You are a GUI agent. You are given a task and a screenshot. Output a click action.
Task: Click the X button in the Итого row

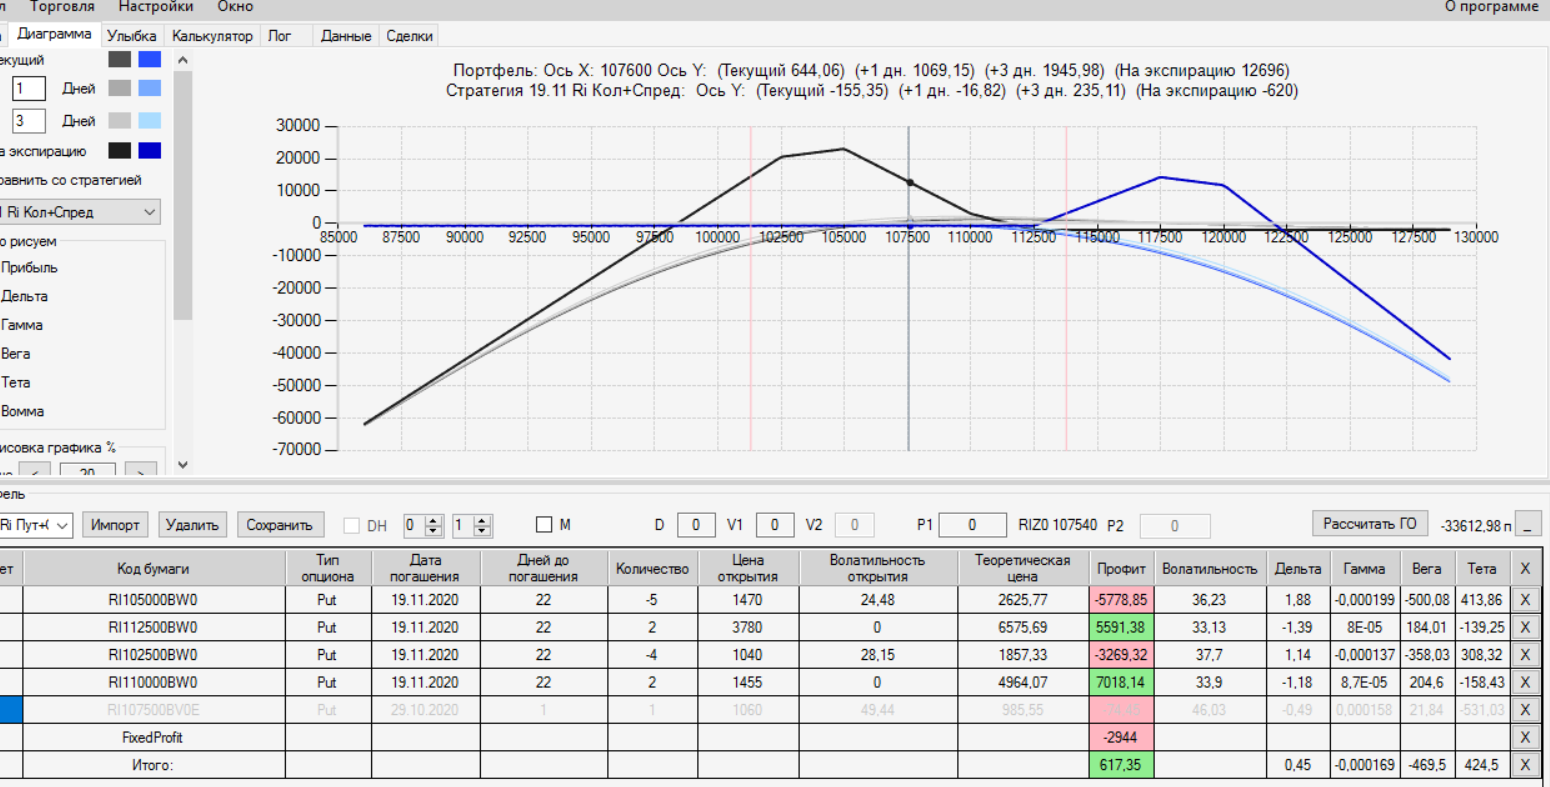point(1525,765)
